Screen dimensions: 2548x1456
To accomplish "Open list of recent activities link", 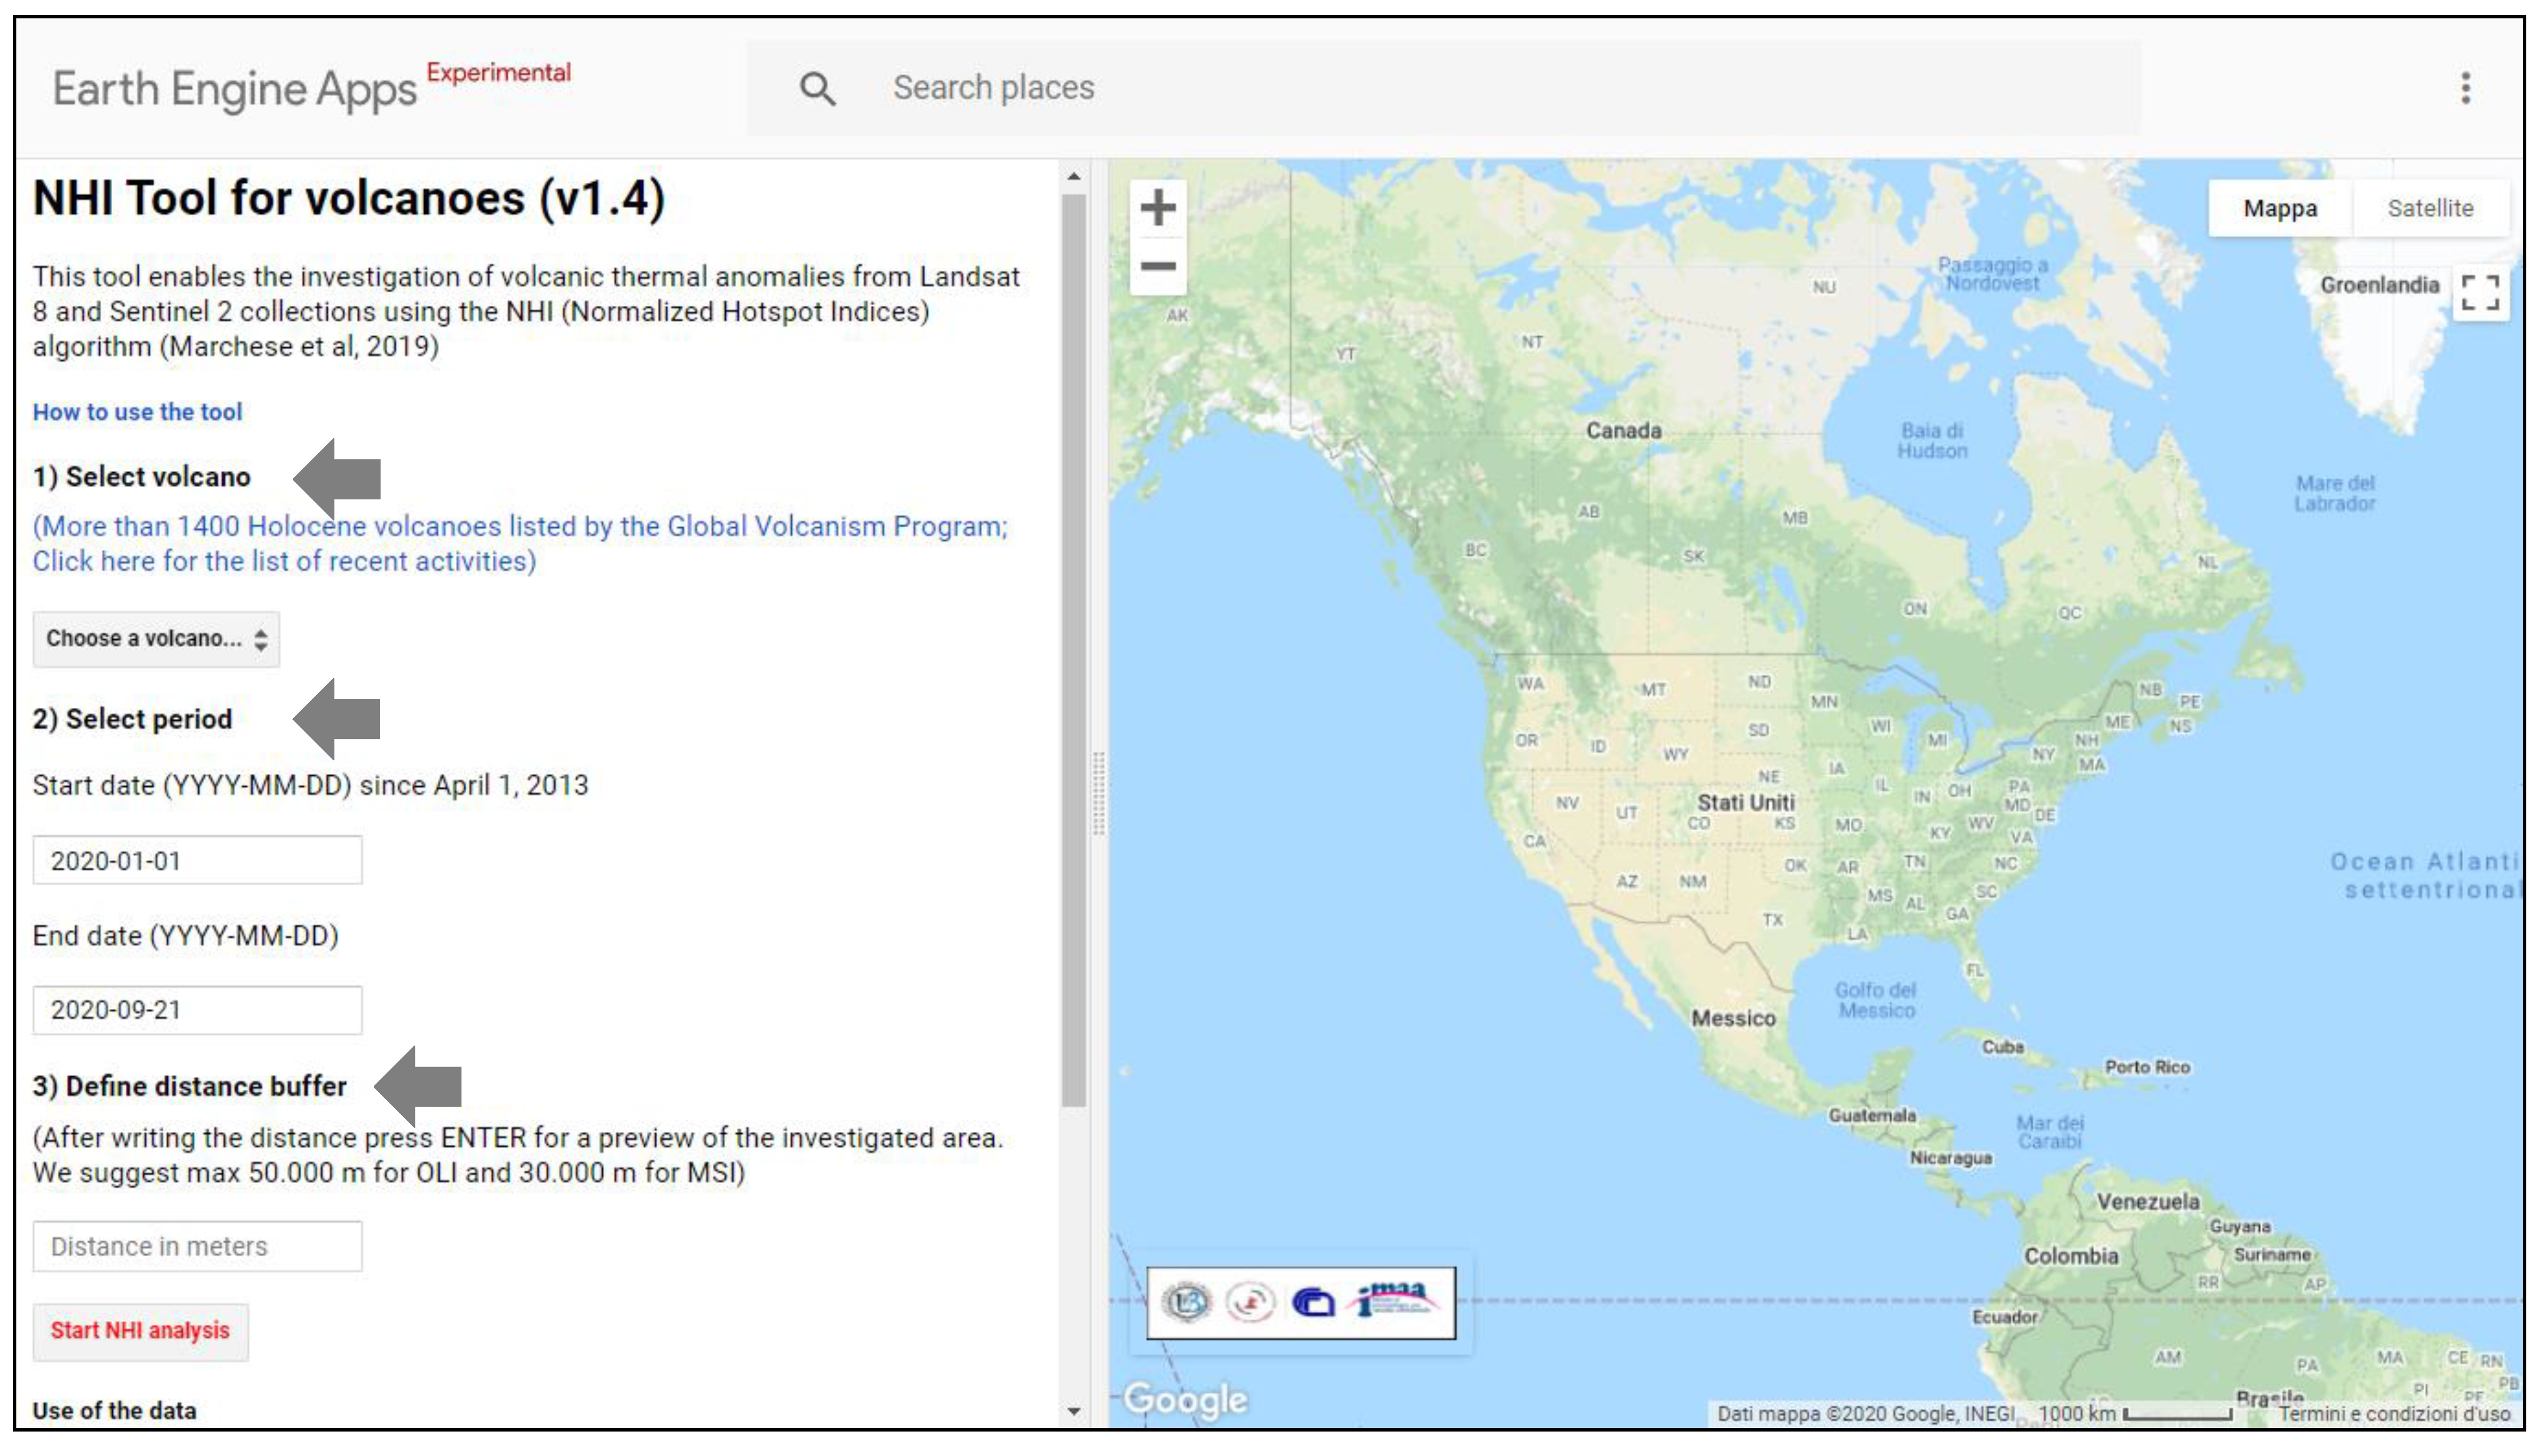I will tap(284, 561).
